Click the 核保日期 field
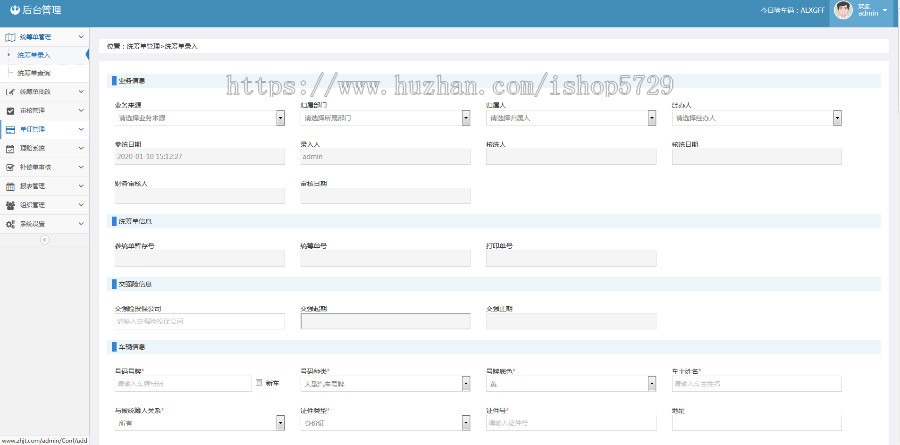Image resolution: width=900 pixels, height=445 pixels. tap(757, 157)
